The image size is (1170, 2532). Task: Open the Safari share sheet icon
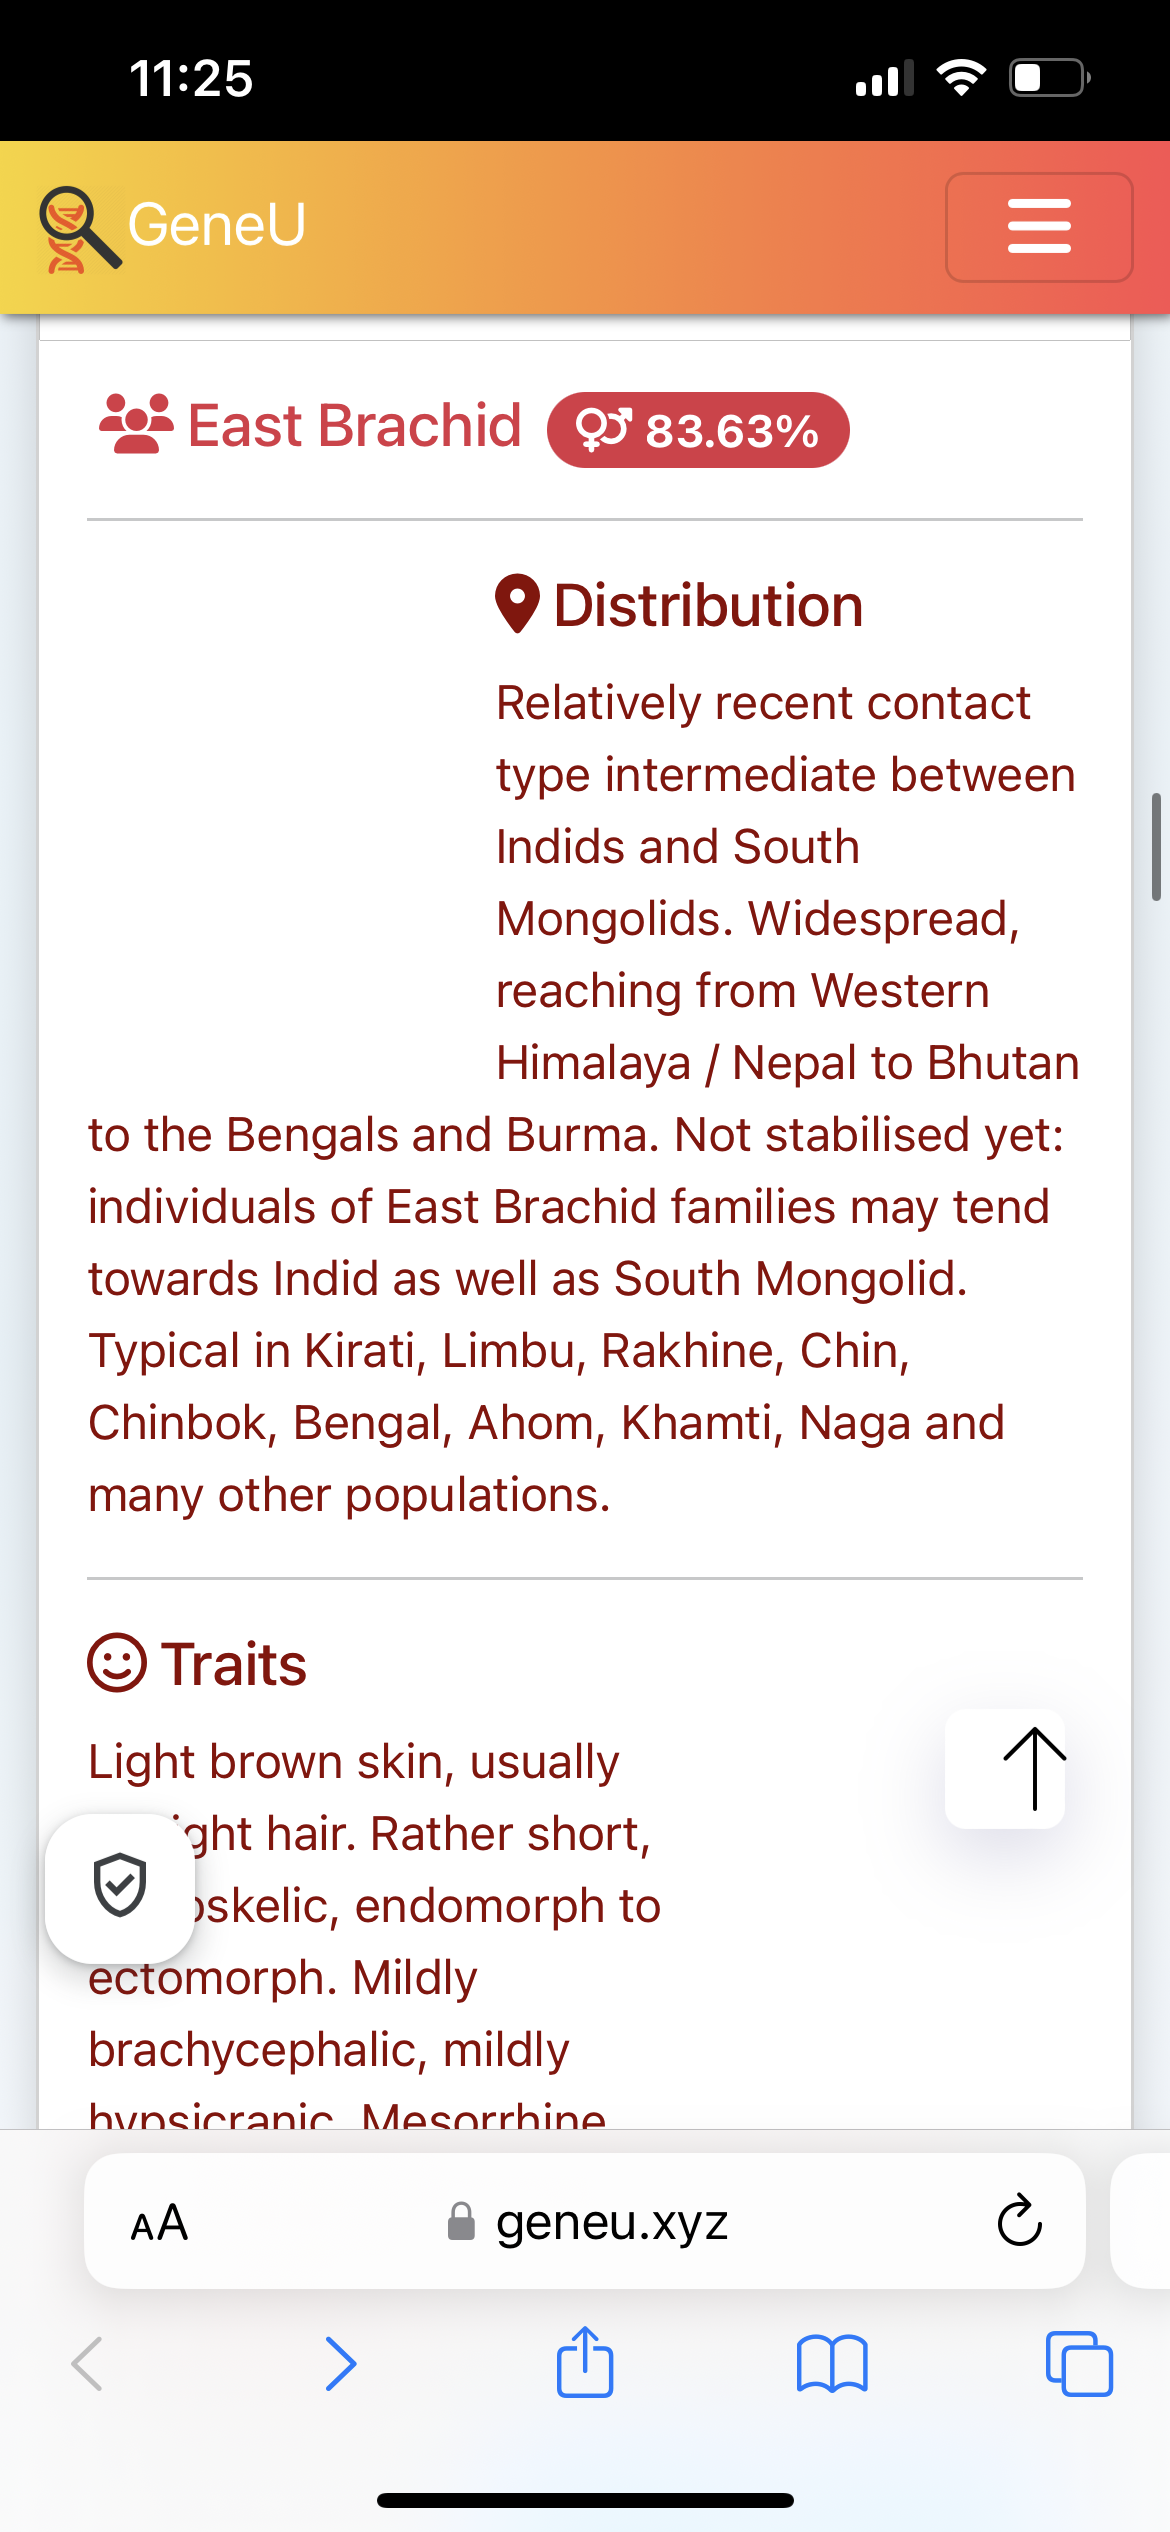[585, 2361]
